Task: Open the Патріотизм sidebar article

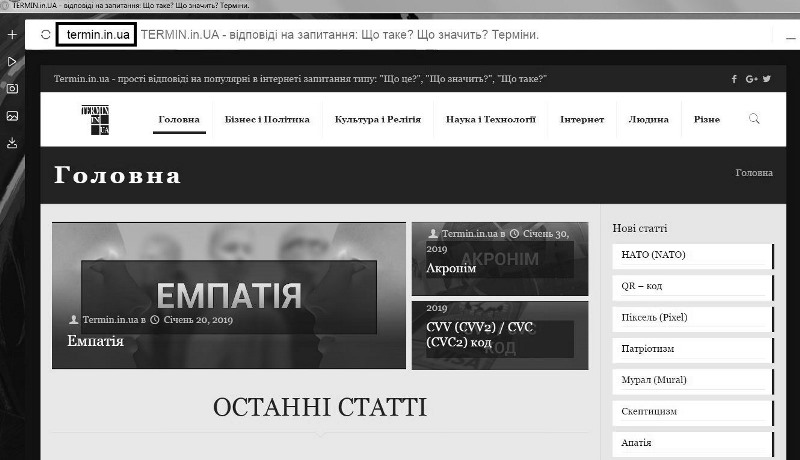Action: (x=693, y=350)
